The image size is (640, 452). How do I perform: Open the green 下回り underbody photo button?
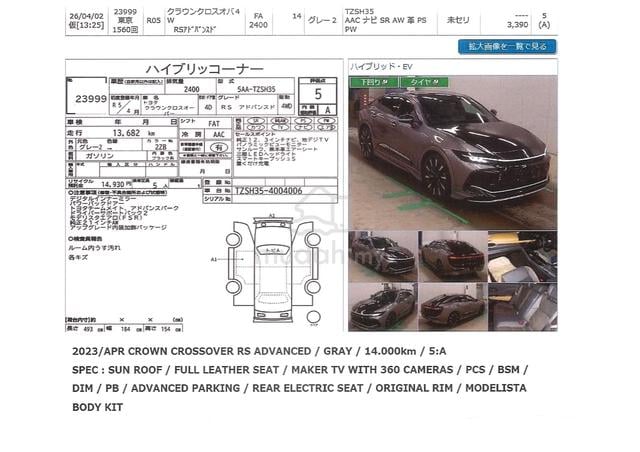pyautogui.click(x=373, y=82)
